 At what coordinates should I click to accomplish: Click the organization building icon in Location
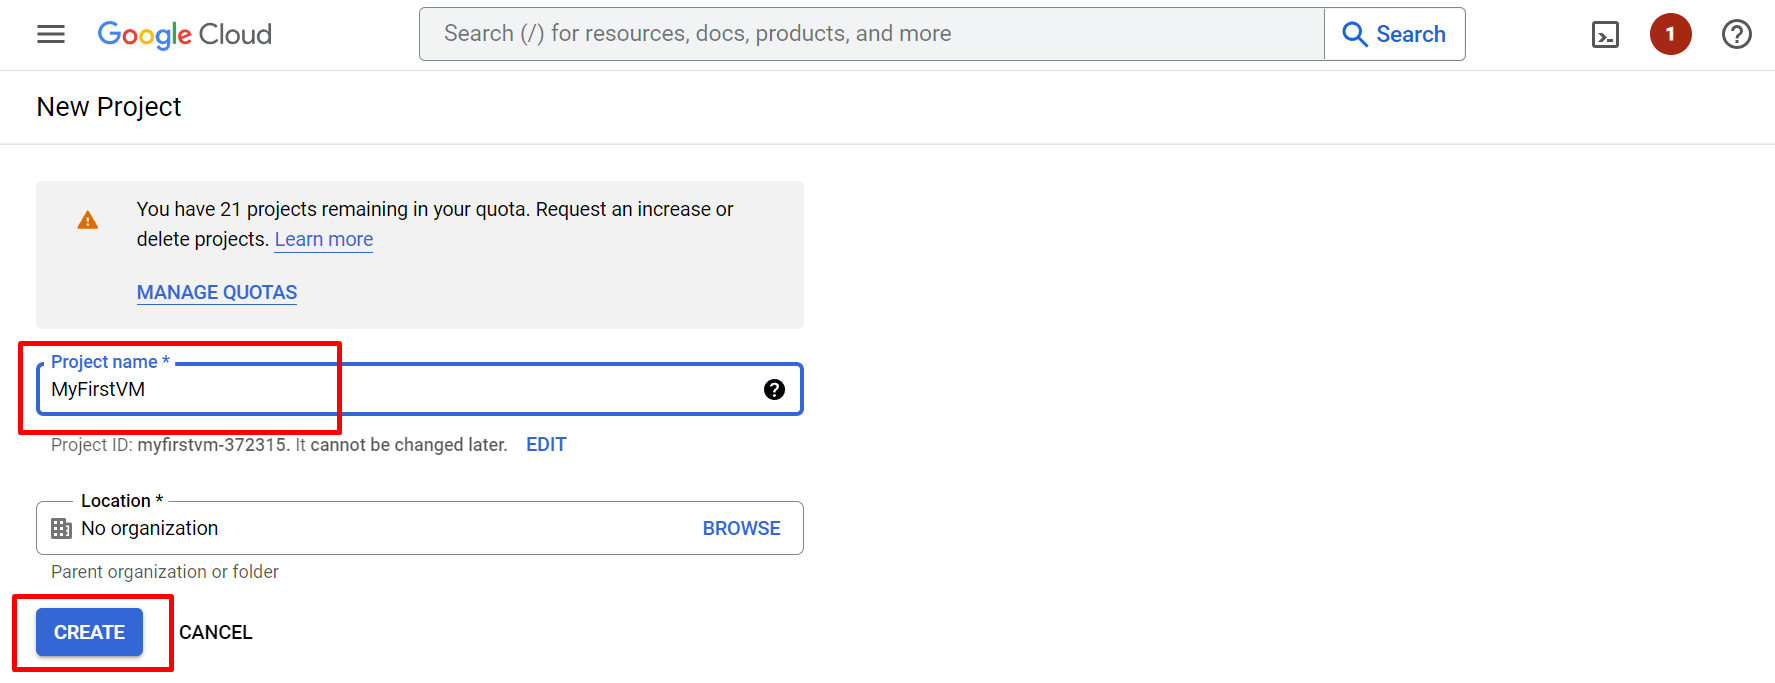tap(62, 528)
